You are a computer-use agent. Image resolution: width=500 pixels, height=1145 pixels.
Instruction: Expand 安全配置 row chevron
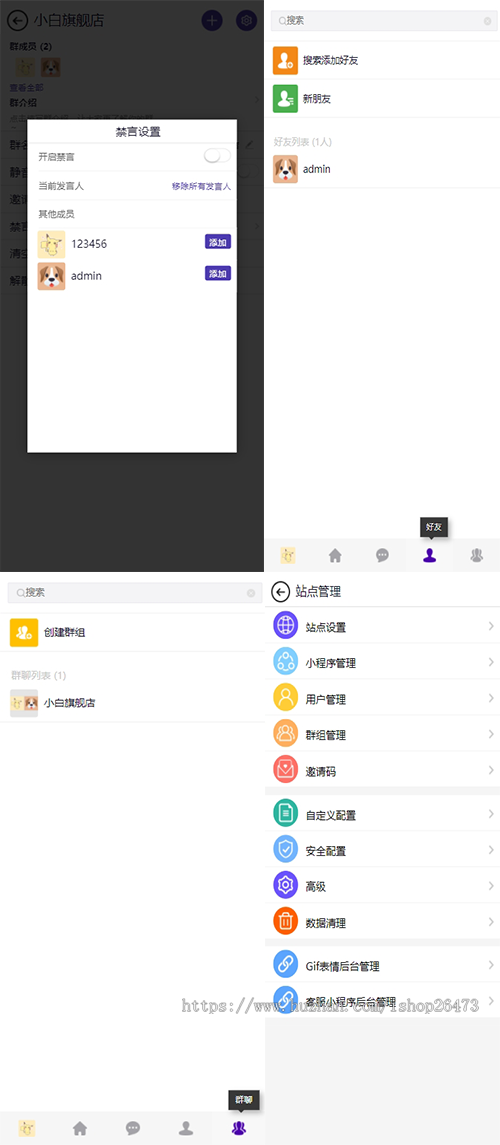[x=491, y=849]
